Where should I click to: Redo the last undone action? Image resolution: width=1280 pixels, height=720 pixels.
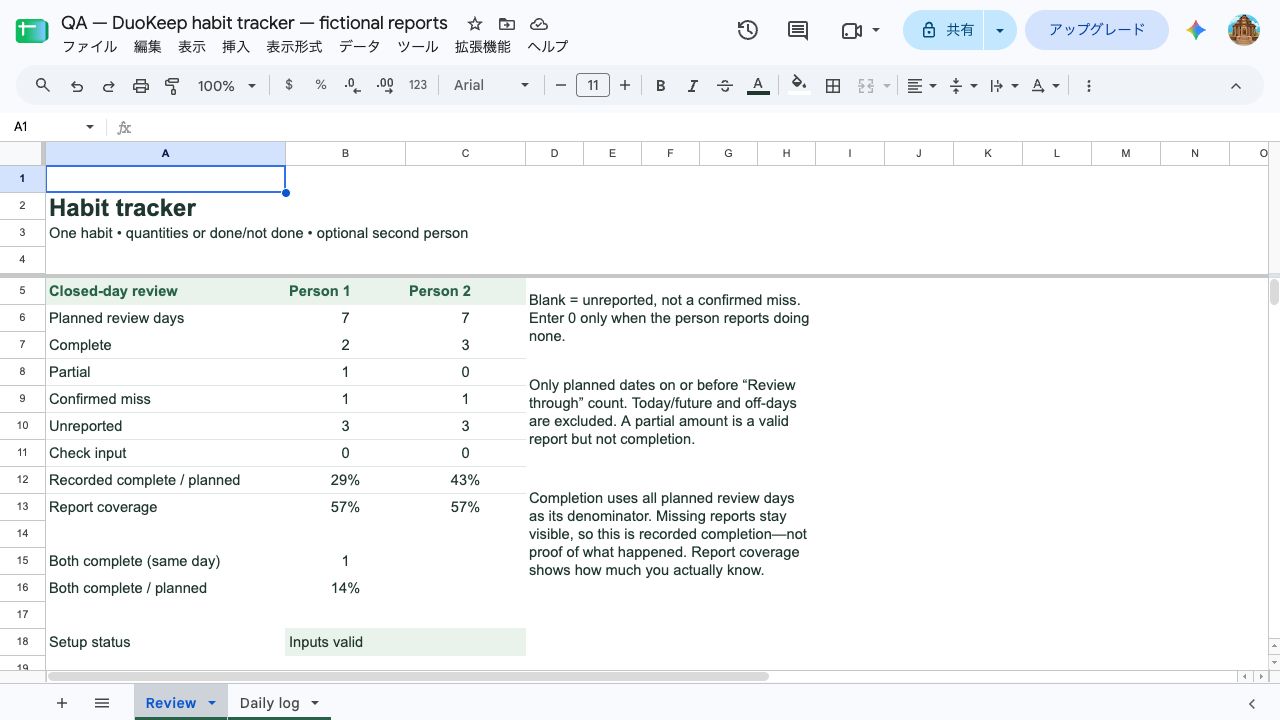pyautogui.click(x=108, y=86)
